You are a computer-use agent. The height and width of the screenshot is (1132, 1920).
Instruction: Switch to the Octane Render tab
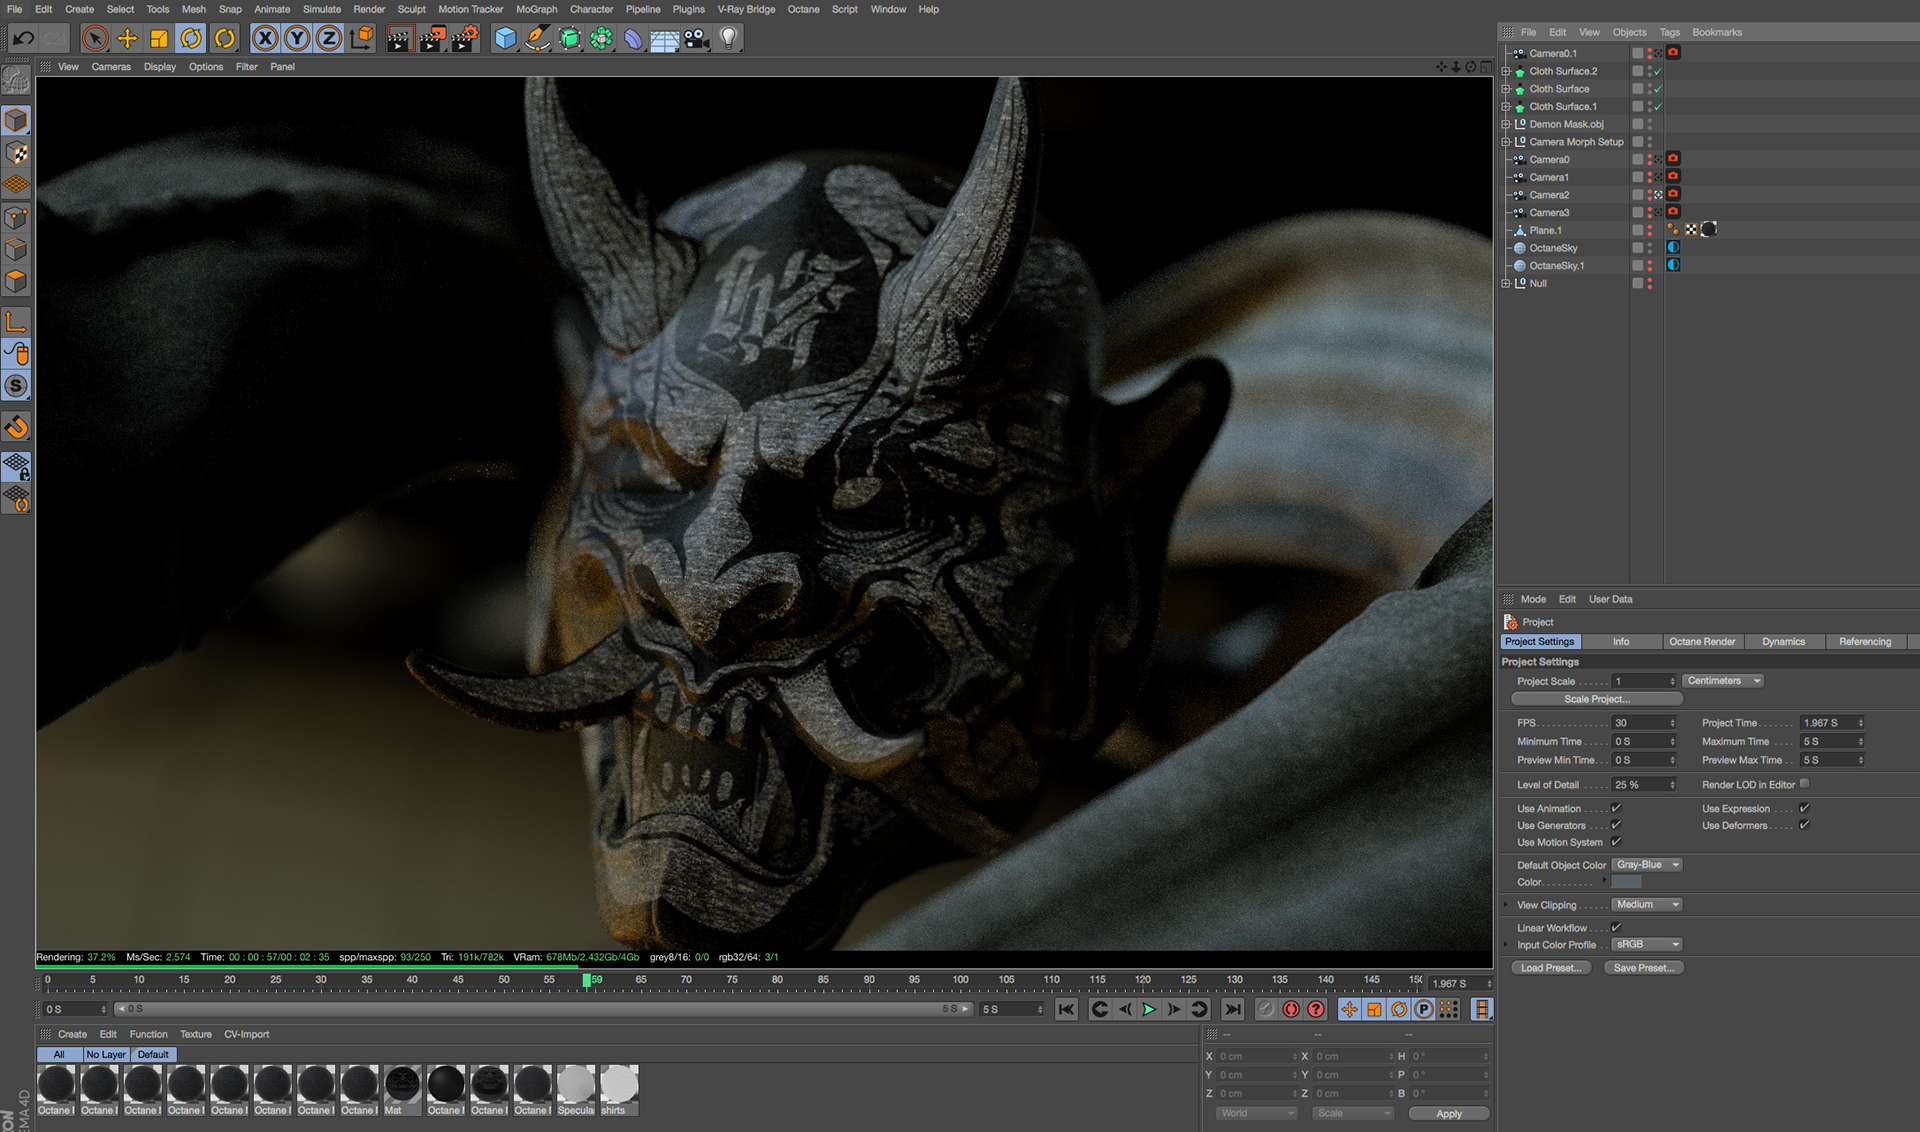coord(1701,642)
